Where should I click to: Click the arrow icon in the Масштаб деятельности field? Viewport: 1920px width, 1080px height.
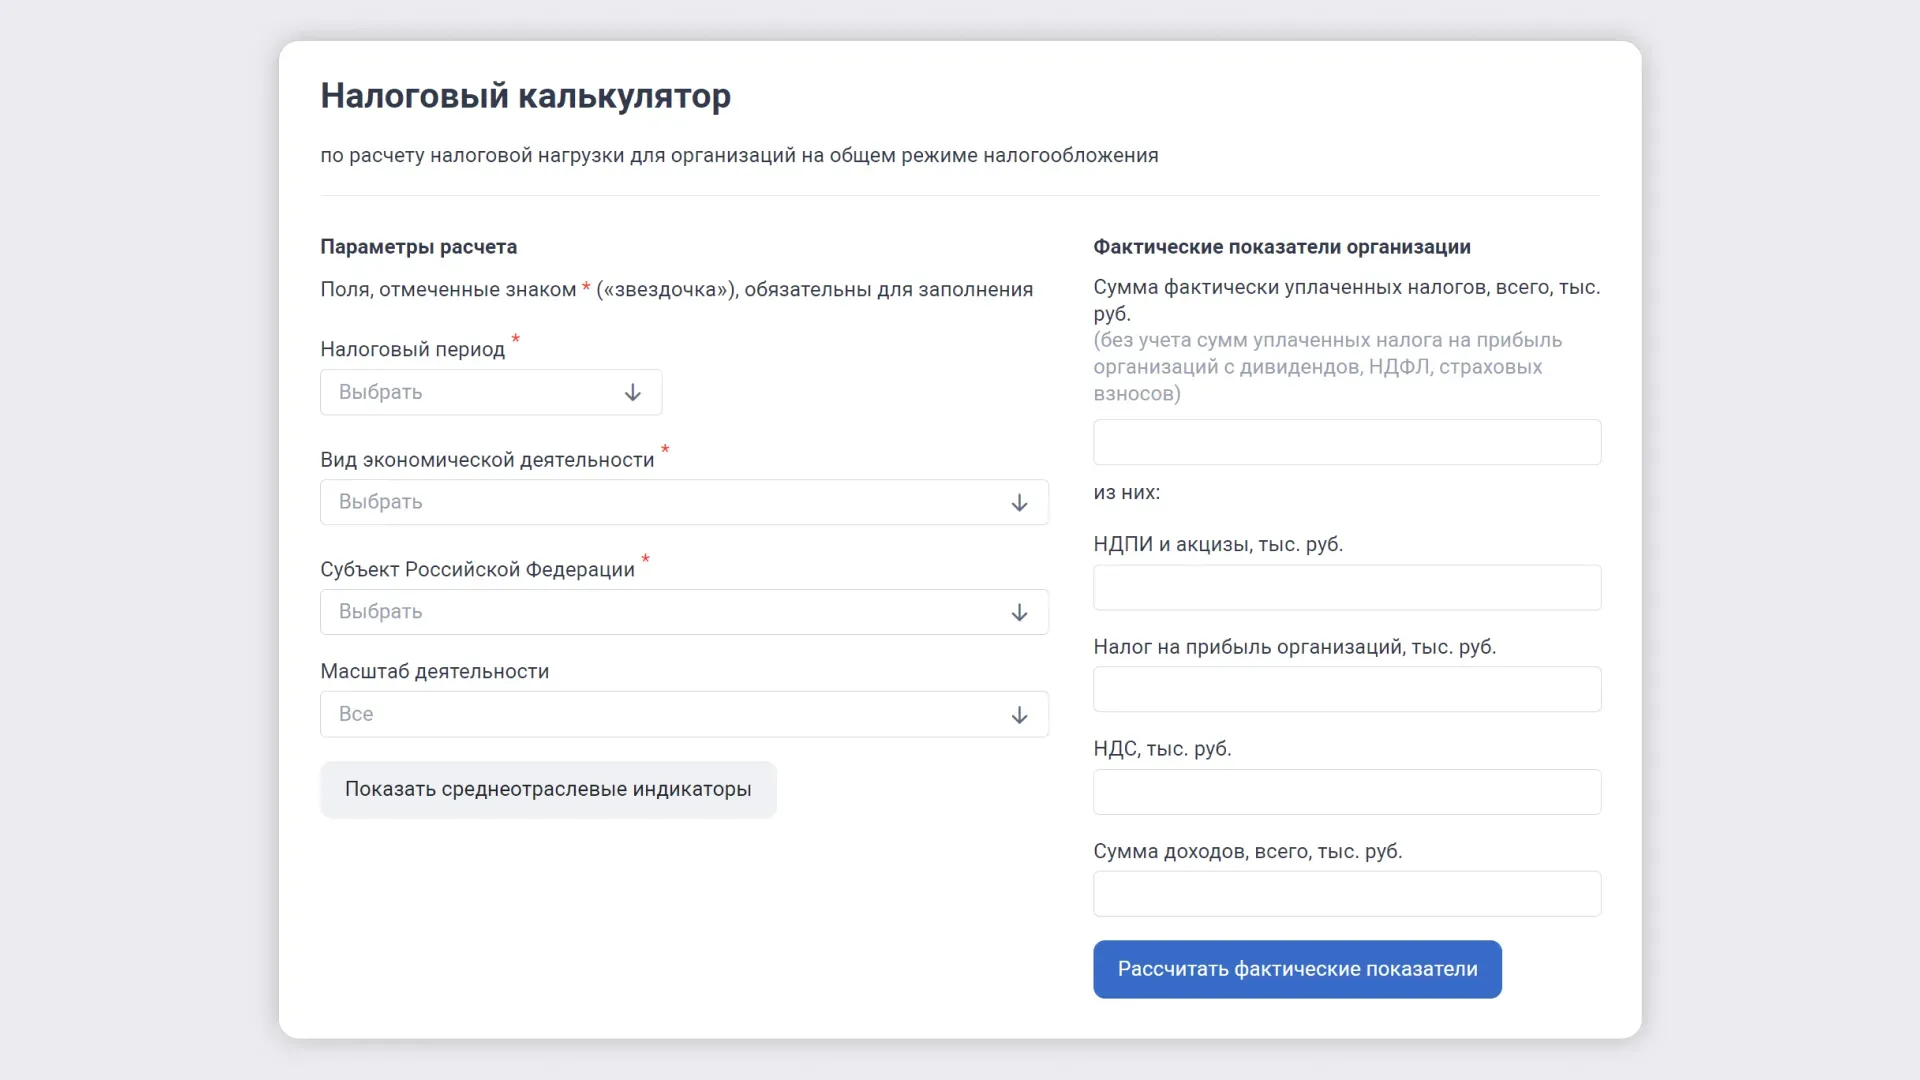point(1019,715)
